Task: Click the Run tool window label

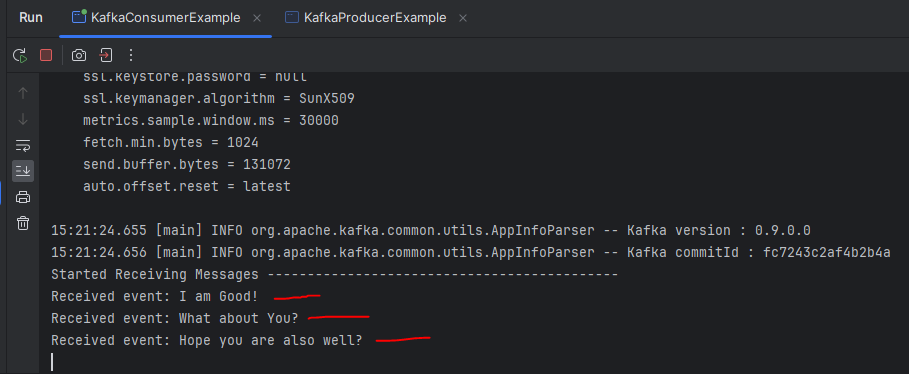Action: coord(31,18)
